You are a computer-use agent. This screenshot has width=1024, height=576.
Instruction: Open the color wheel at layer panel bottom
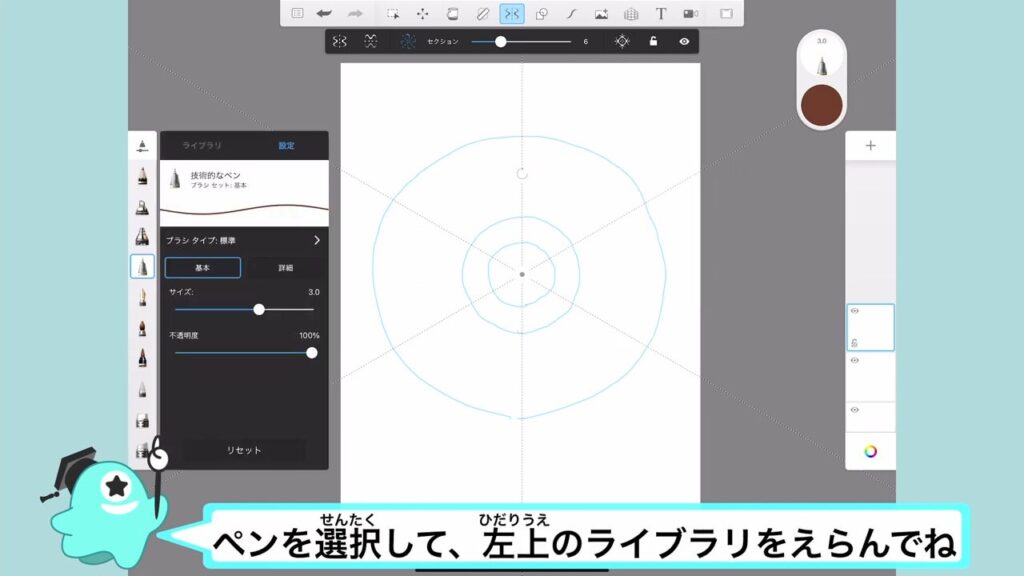click(870, 451)
